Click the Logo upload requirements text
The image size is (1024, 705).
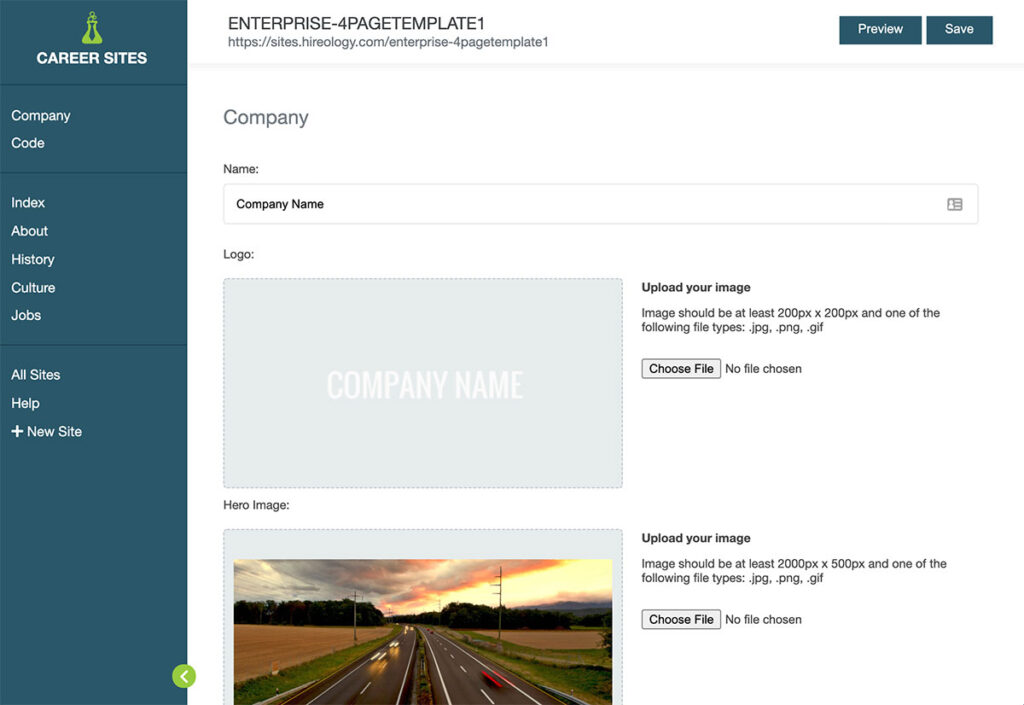[x=791, y=320]
